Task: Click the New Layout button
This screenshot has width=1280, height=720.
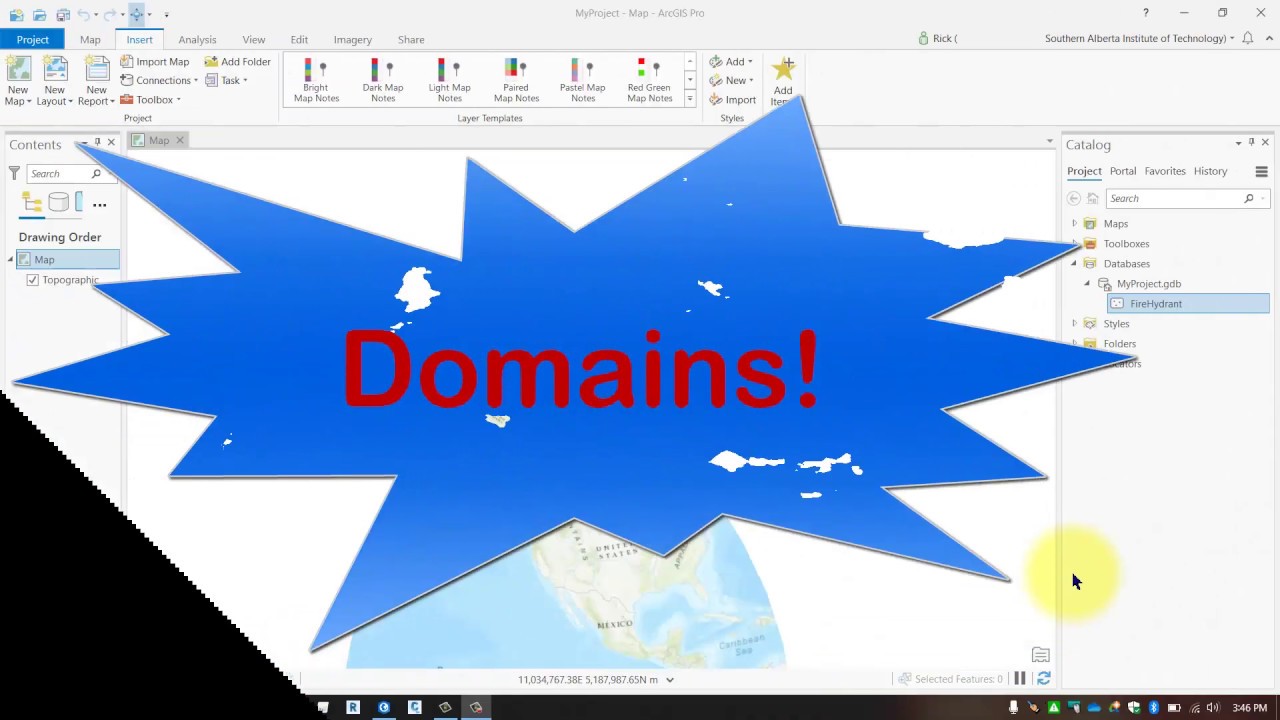Action: click(x=54, y=80)
